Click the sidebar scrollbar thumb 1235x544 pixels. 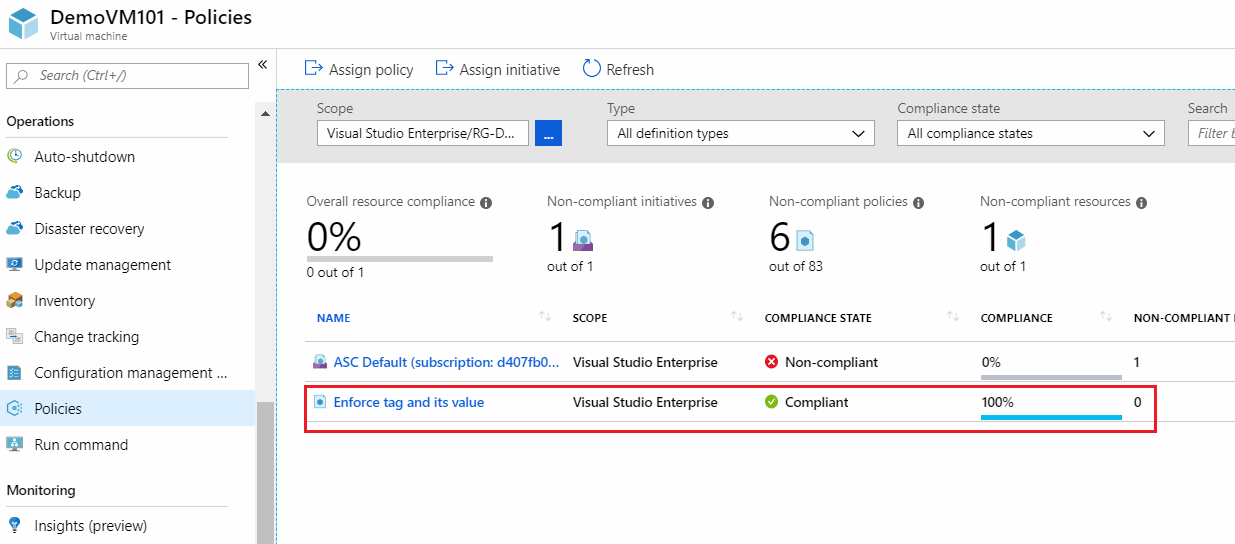(265, 472)
